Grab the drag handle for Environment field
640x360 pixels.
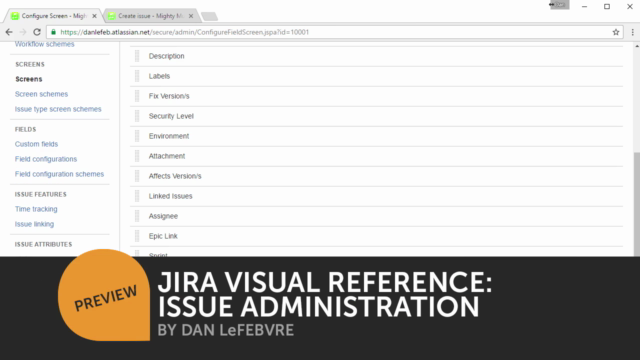click(x=137, y=136)
